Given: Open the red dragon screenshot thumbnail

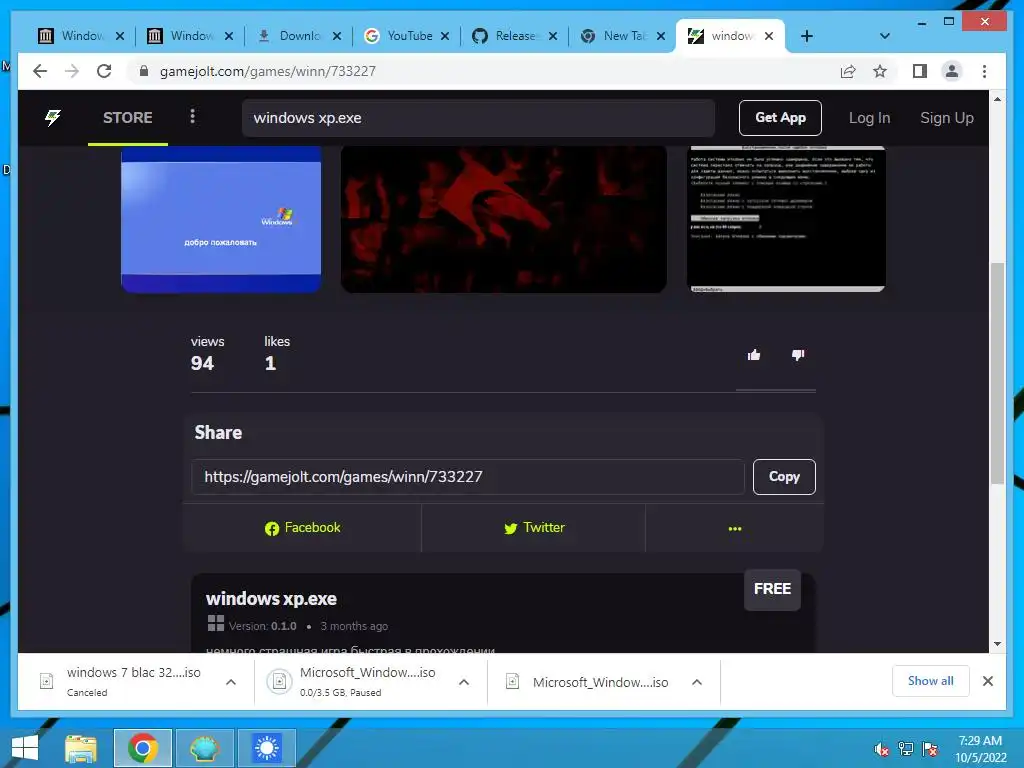Looking at the screenshot, I should [x=504, y=219].
